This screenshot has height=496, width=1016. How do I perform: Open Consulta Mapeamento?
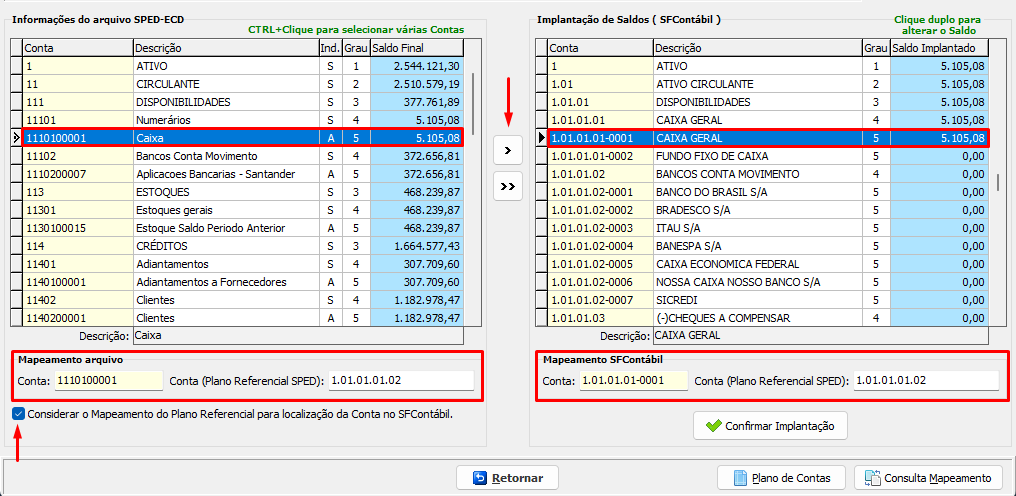pyautogui.click(x=929, y=478)
